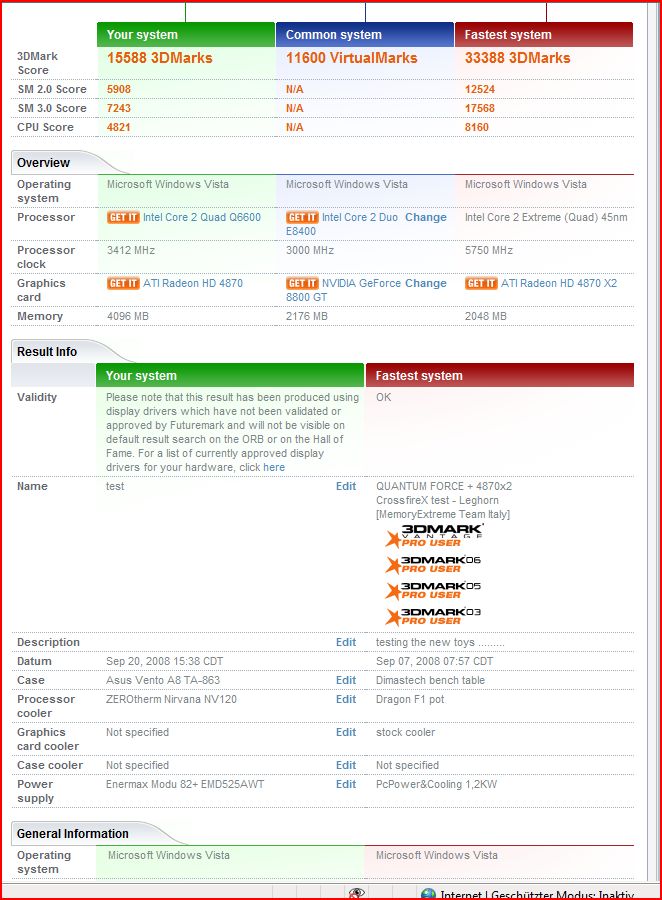Click GET IT badge beside Intel Core 2 Quad Q6600
Viewport: 662px width, 900px height.
click(123, 218)
